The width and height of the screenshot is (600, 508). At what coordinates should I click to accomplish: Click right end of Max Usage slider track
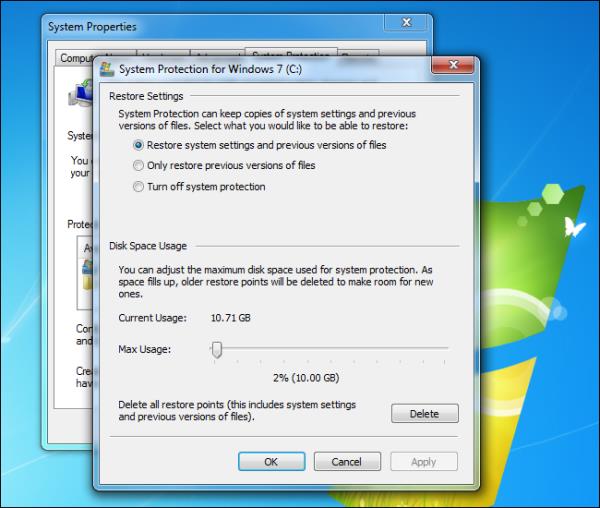pos(446,349)
